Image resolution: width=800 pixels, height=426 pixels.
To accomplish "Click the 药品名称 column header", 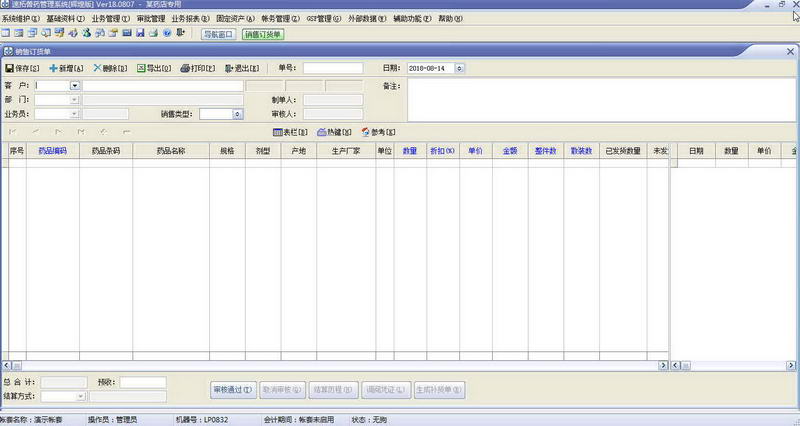I will [x=171, y=151].
